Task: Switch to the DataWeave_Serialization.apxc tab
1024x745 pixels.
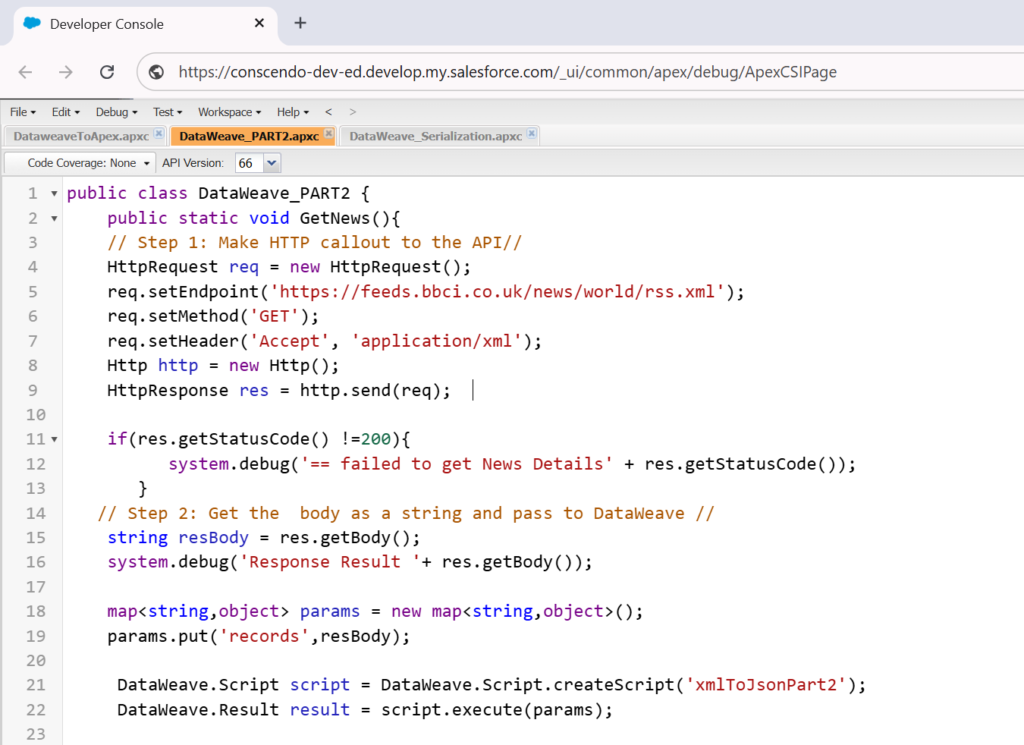Action: coord(435,136)
